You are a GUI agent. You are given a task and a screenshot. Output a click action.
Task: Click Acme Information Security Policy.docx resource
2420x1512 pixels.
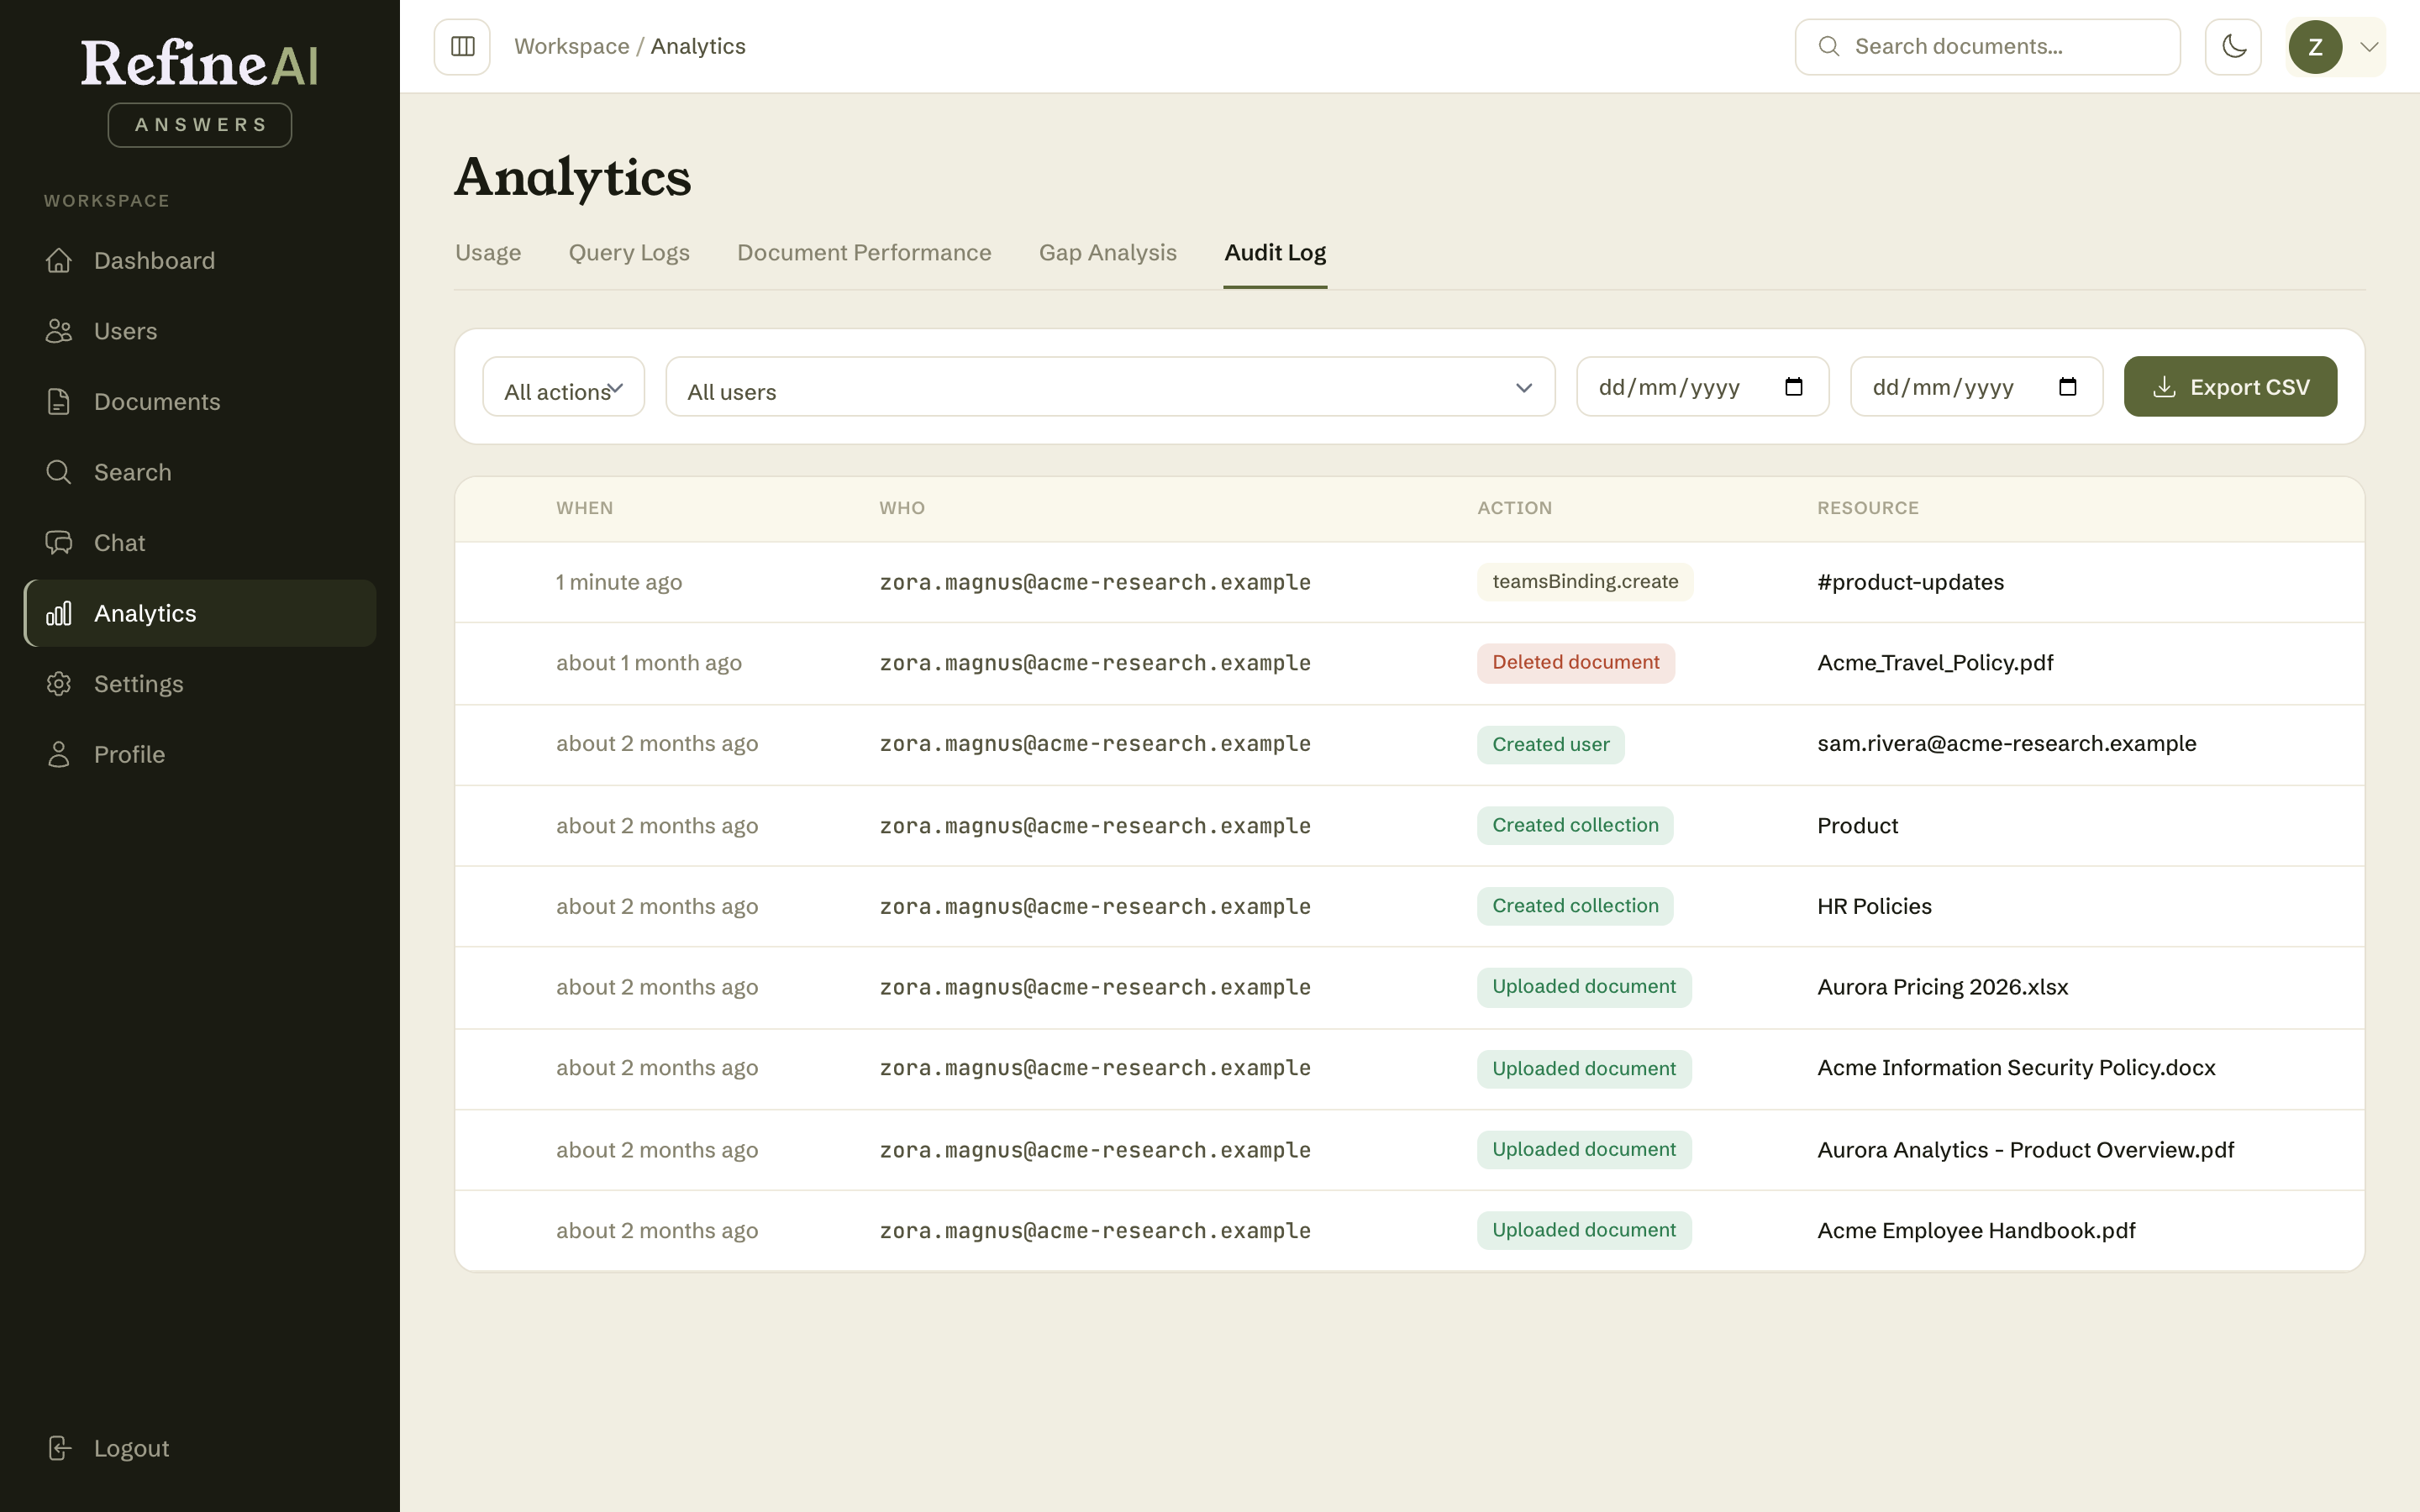(x=2016, y=1068)
